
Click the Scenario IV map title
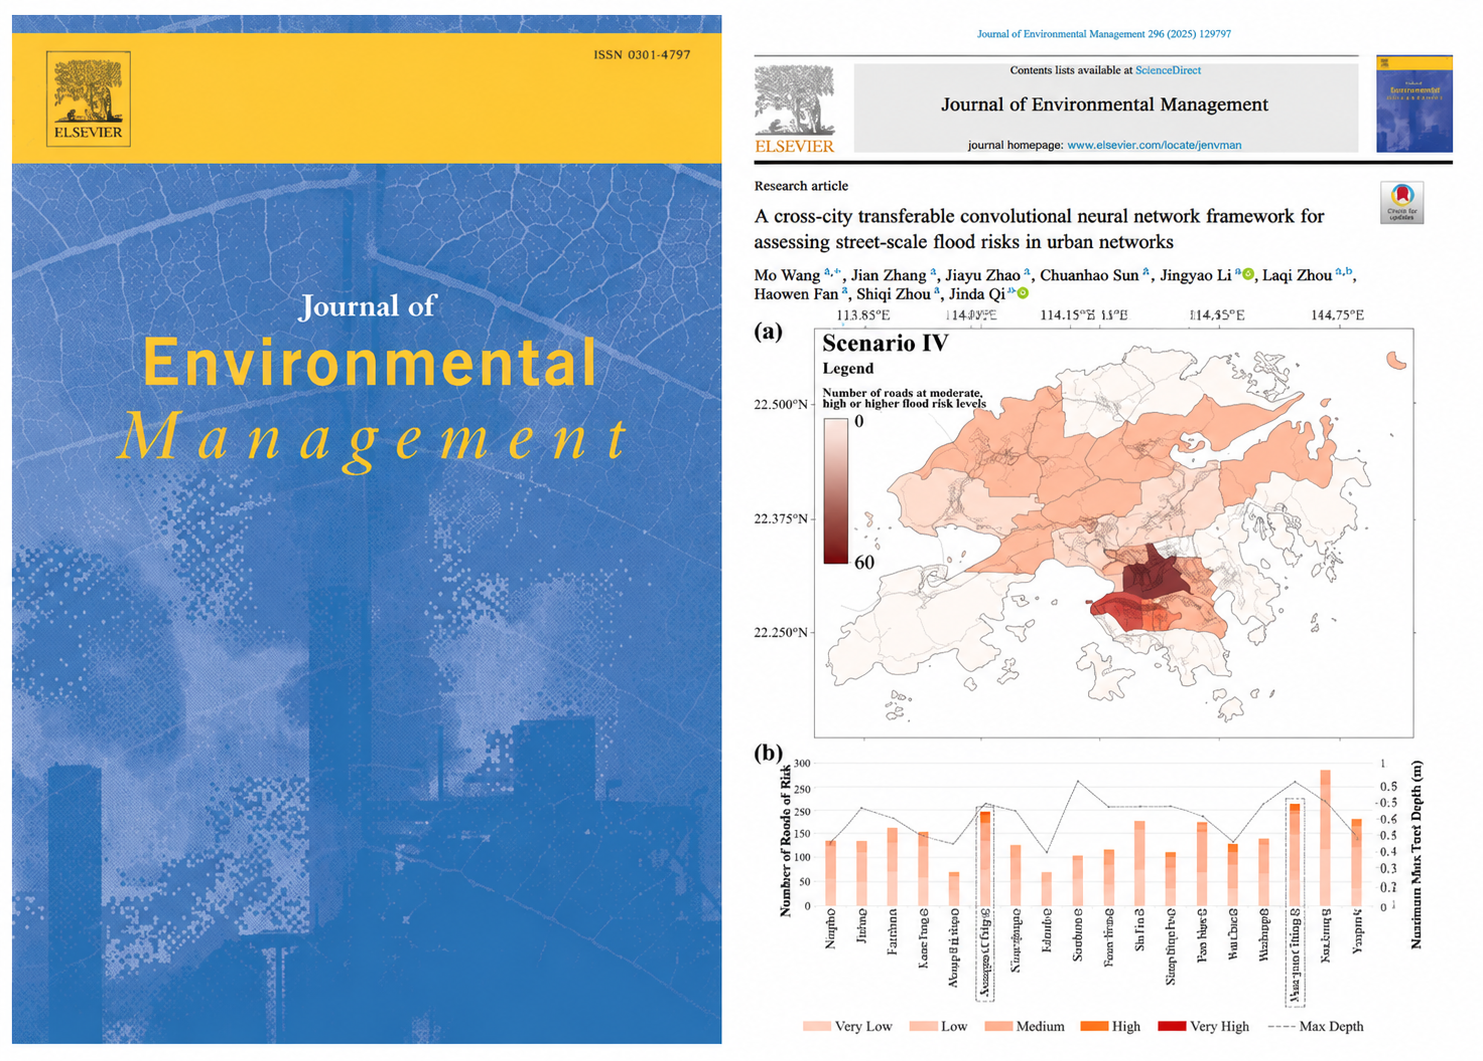point(885,343)
